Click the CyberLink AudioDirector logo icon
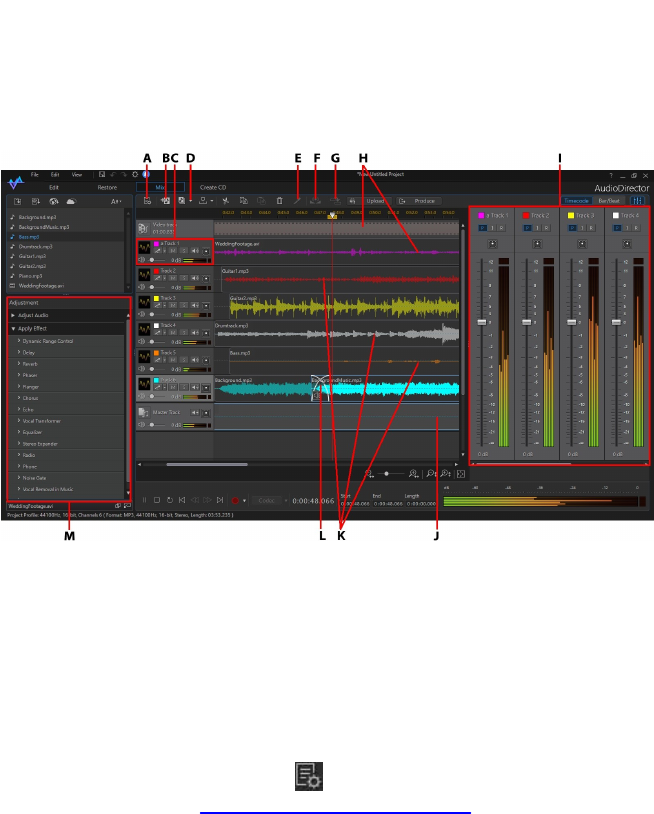Viewport: 654px width, 814px height. pos(16,182)
